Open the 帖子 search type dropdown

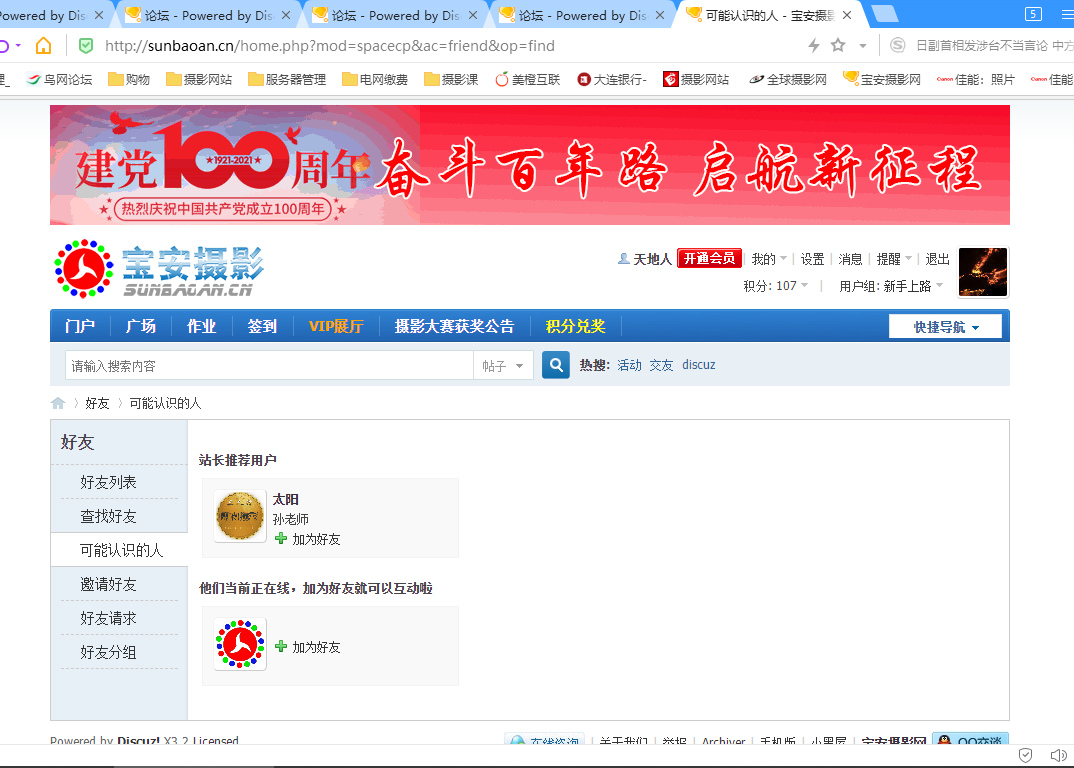pyautogui.click(x=503, y=366)
